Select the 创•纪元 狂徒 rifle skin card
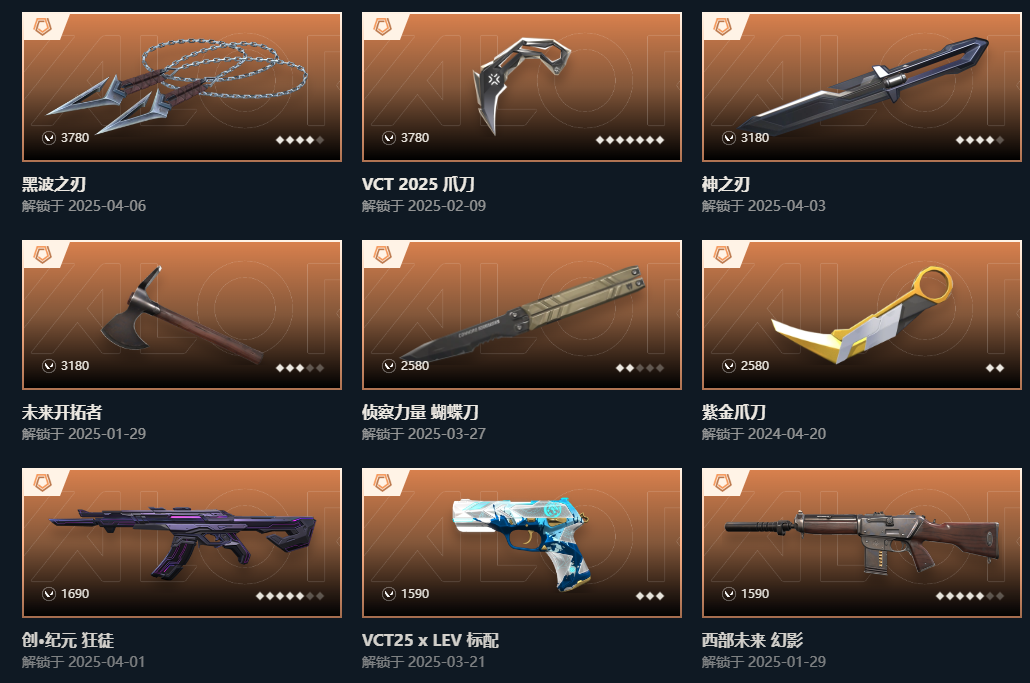The image size is (1030, 683). click(x=182, y=542)
